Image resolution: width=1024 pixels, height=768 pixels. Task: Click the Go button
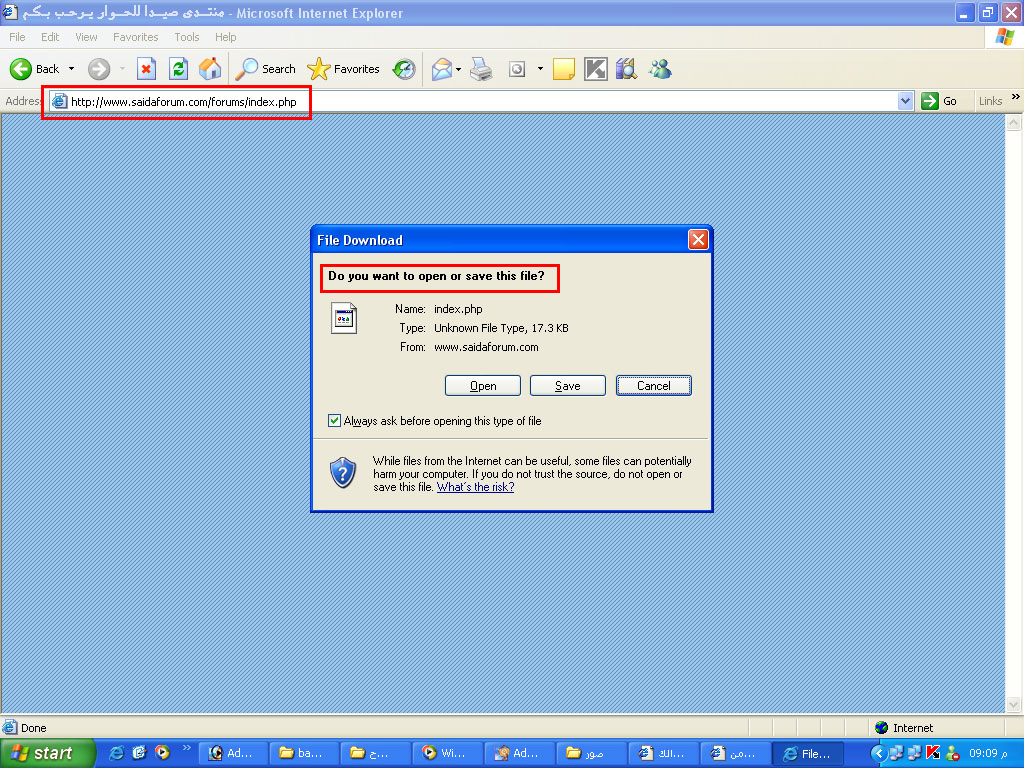[938, 101]
